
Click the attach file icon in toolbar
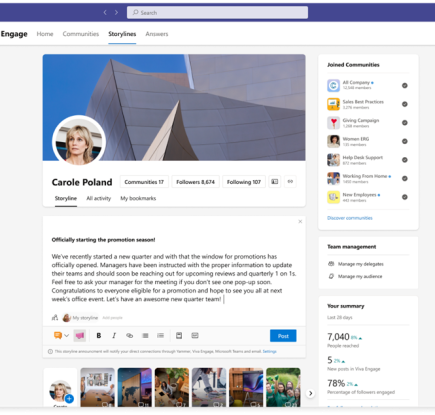coord(179,336)
